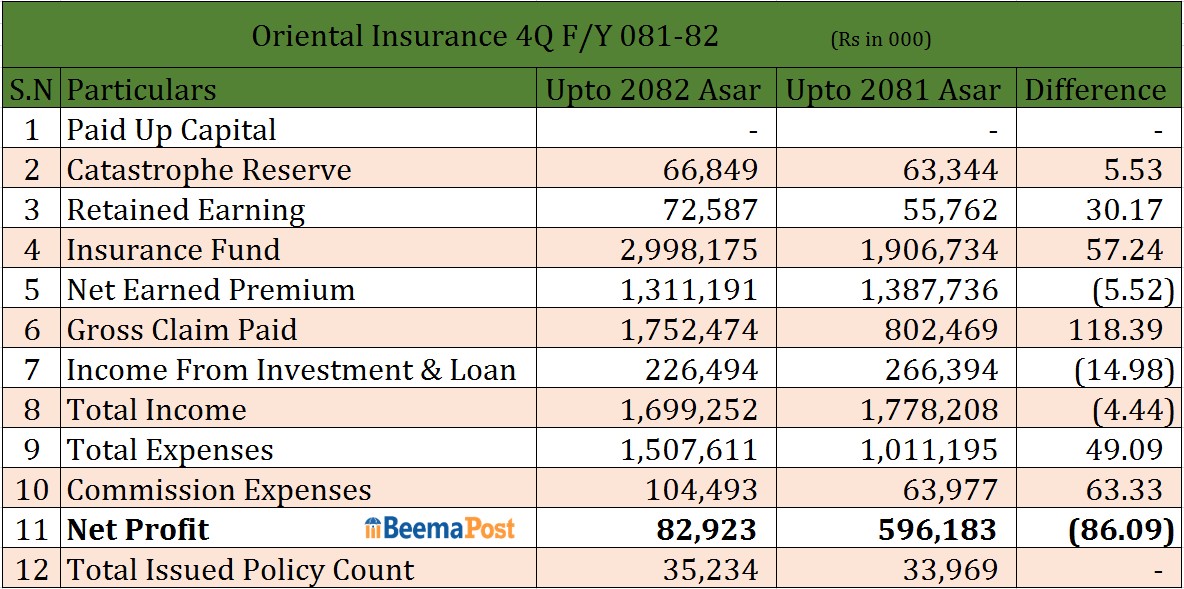Select the Paid Up Capital row label
This screenshot has width=1184, height=589.
point(171,130)
